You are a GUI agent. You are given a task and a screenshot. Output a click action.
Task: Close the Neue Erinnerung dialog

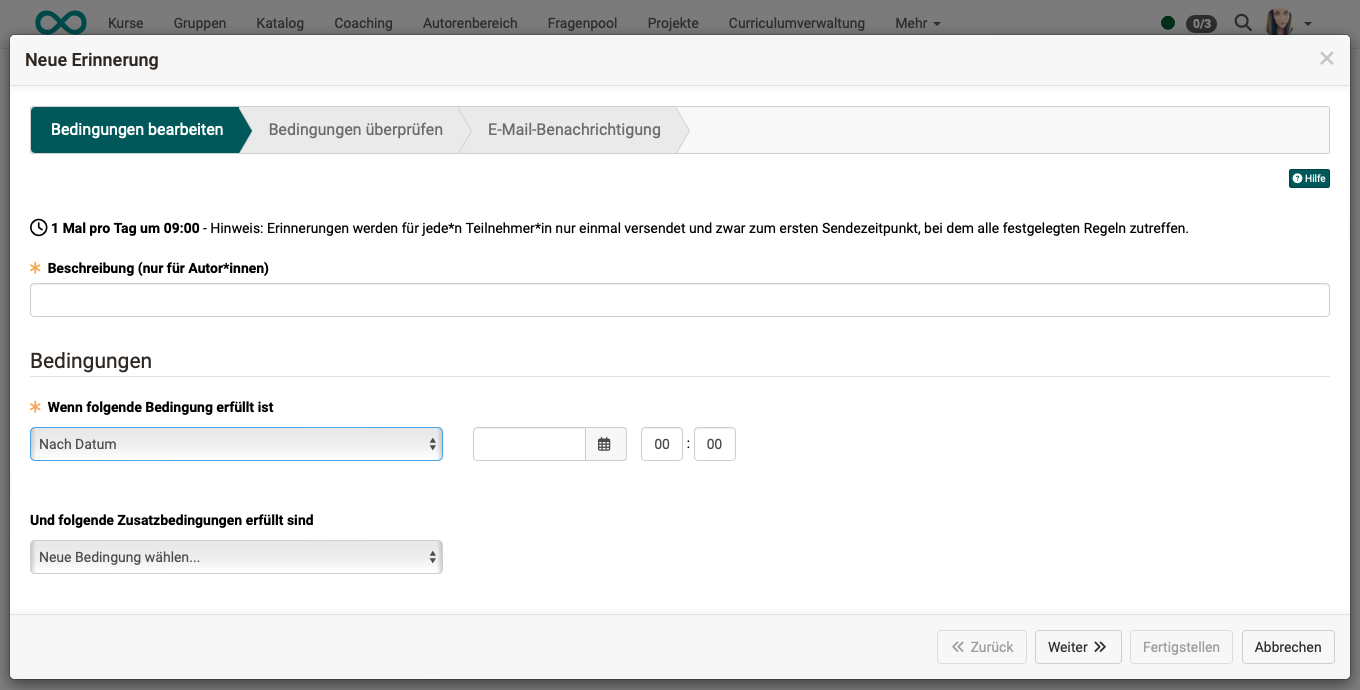(1326, 59)
